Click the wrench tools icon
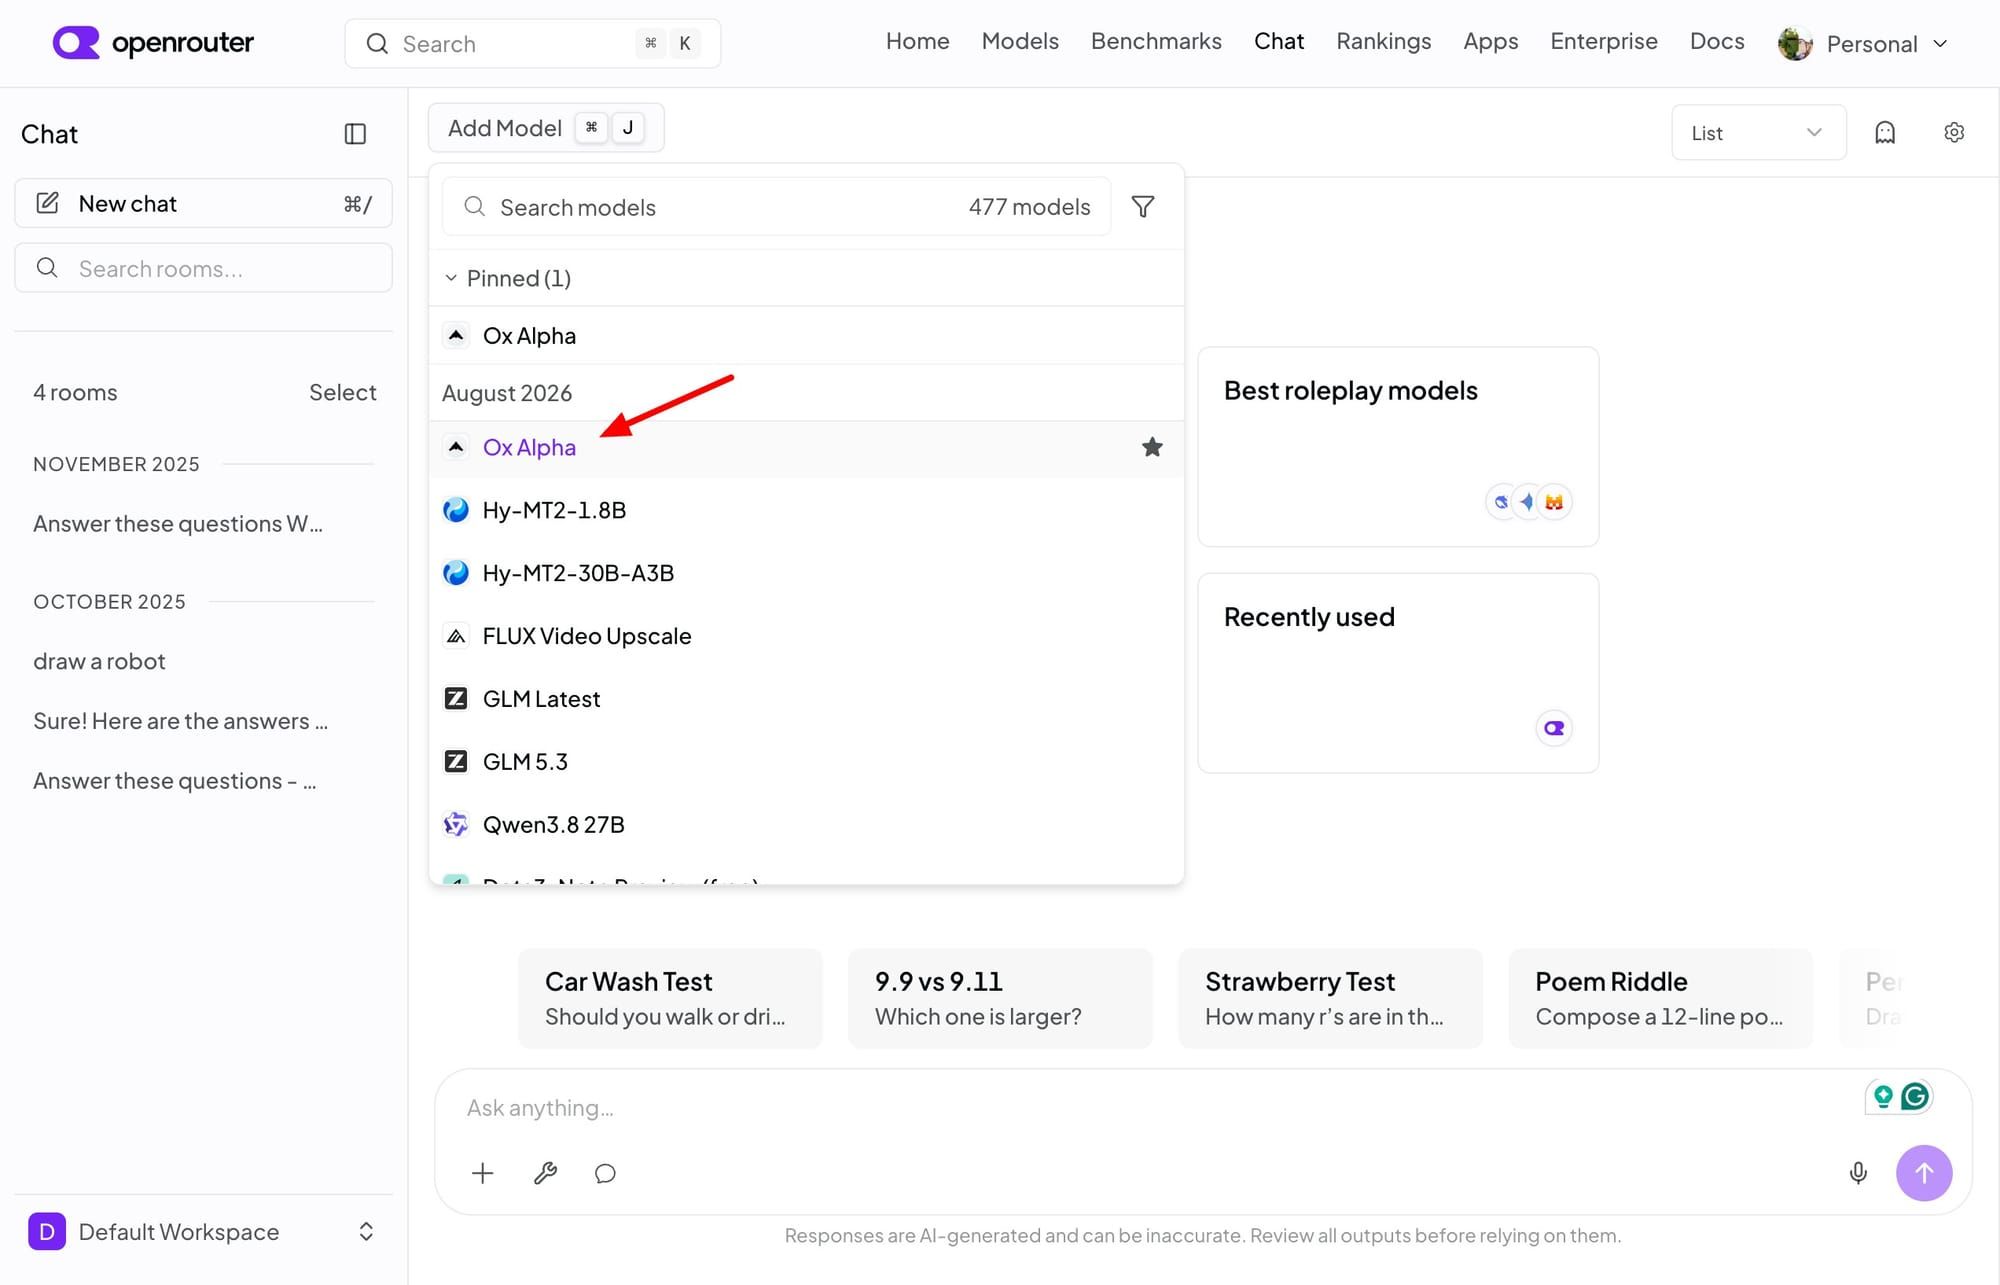The height and width of the screenshot is (1285, 2000). pyautogui.click(x=545, y=1173)
